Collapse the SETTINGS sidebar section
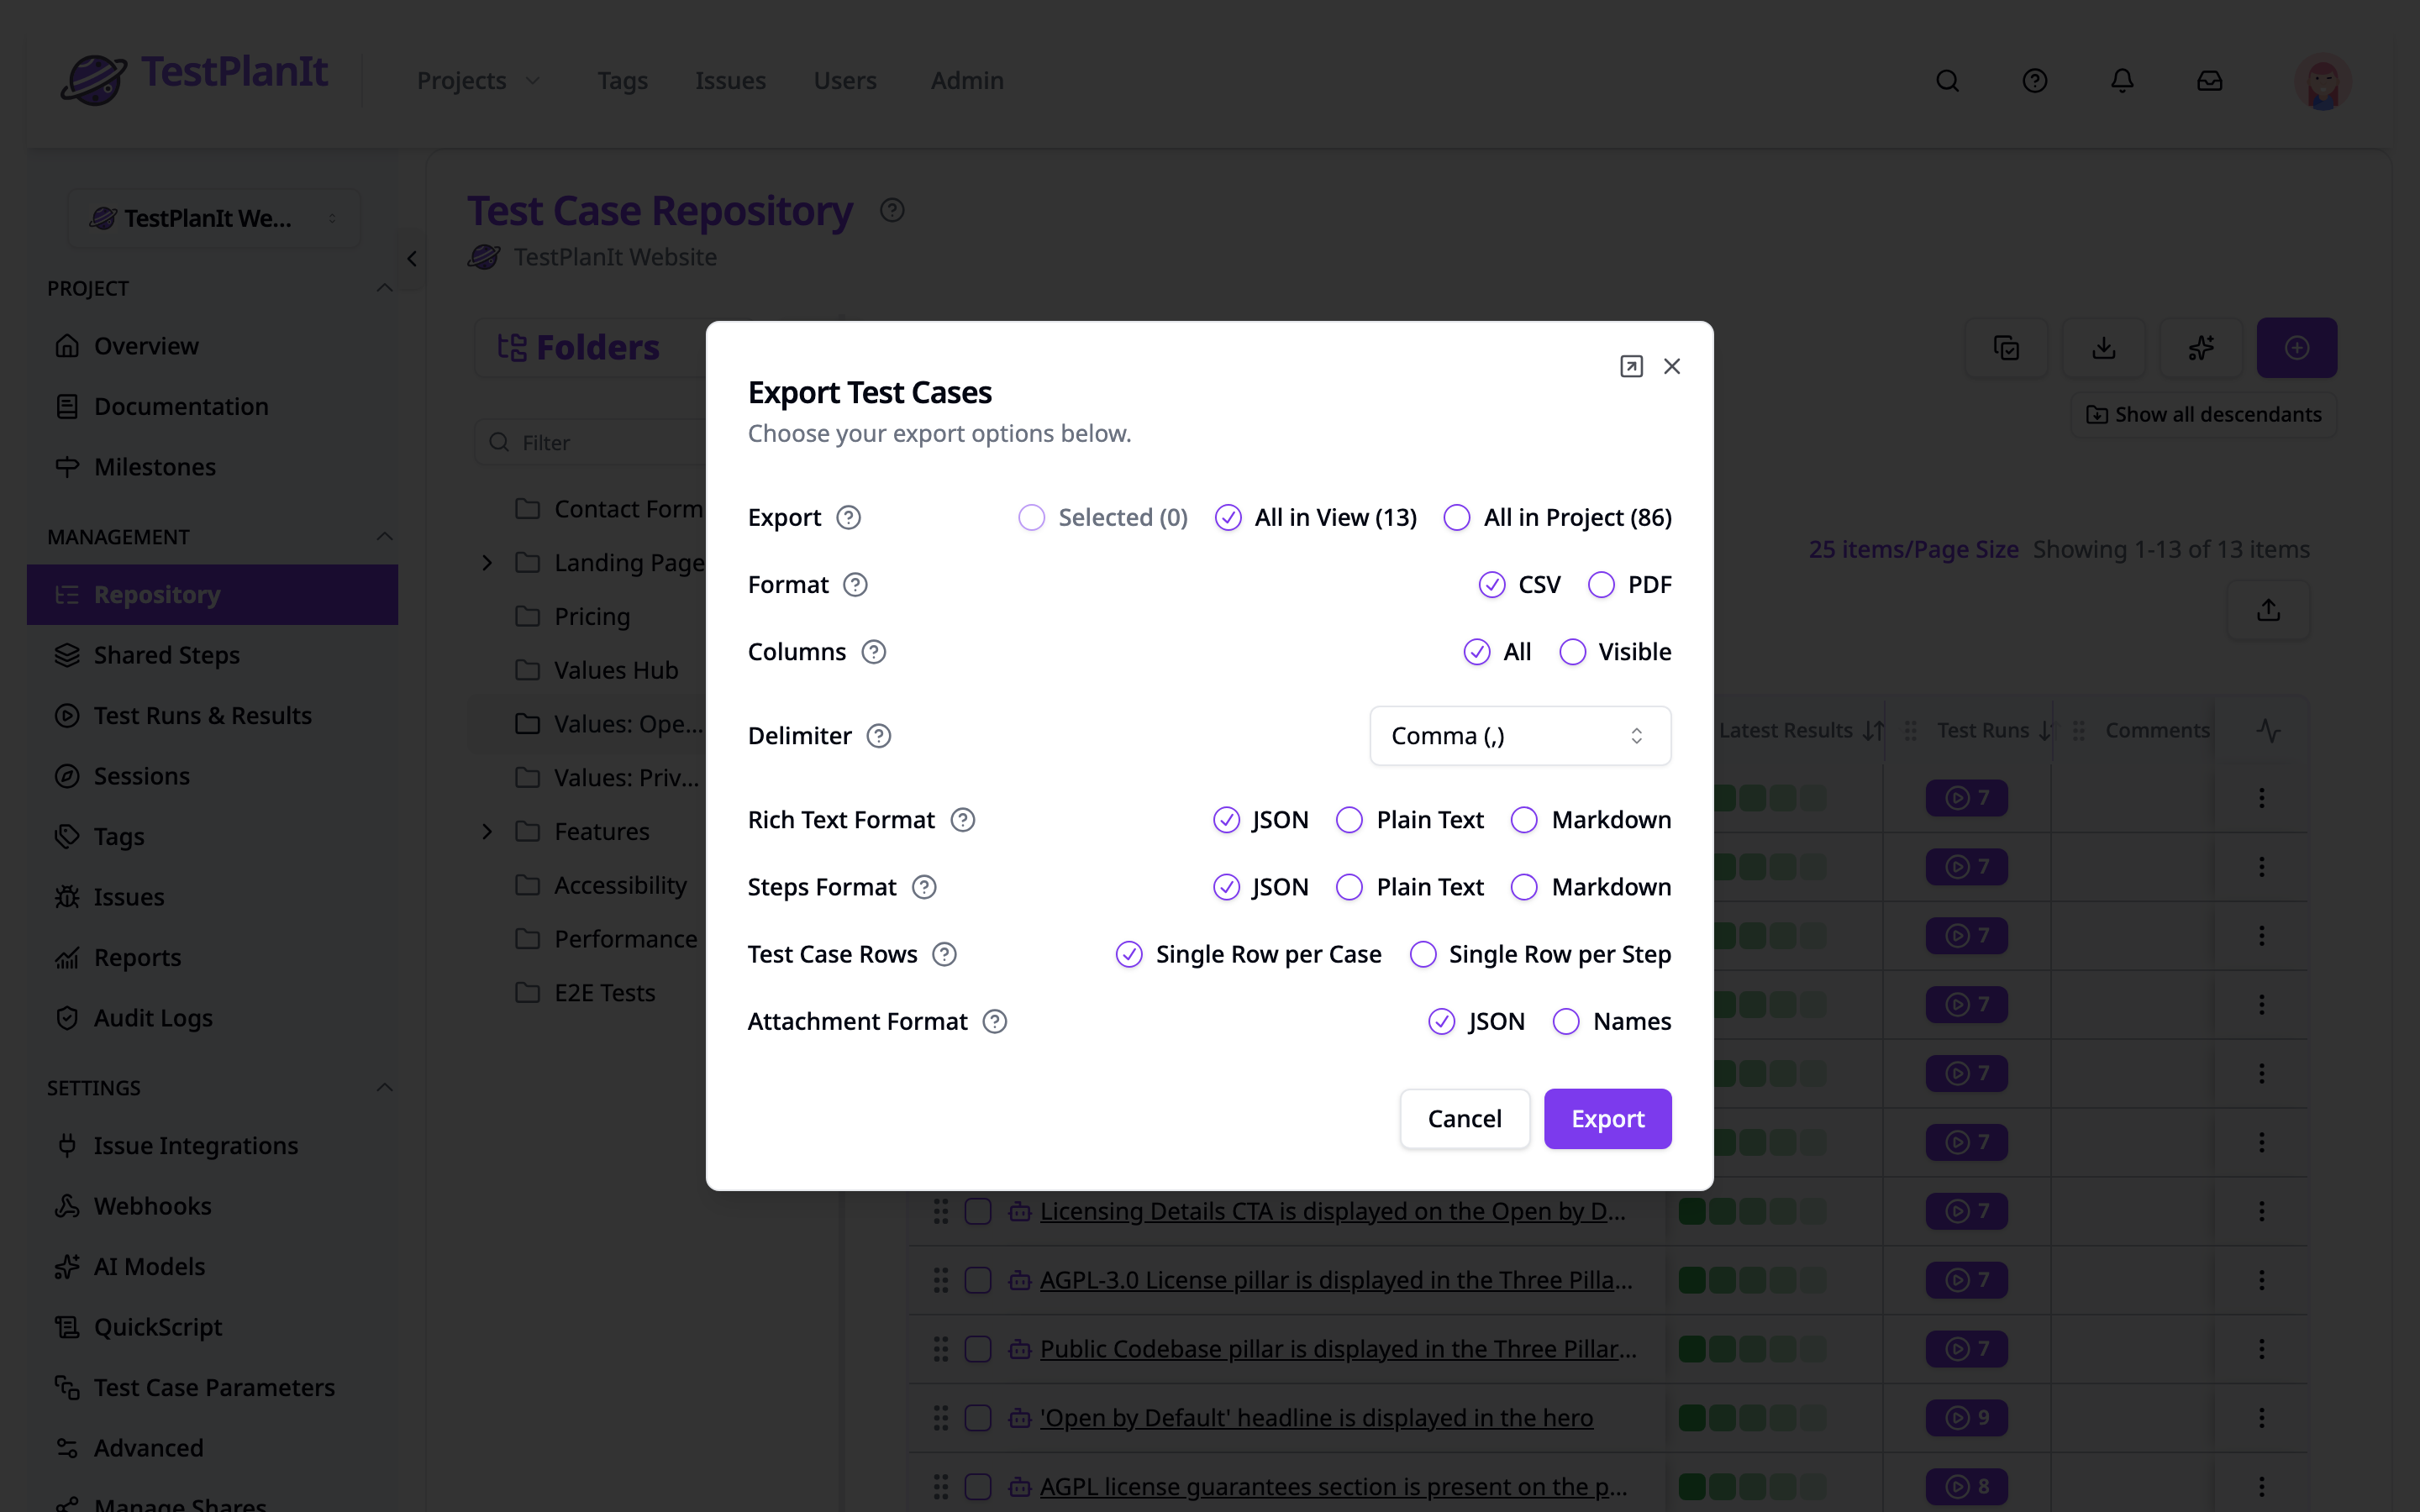This screenshot has height=1512, width=2420. point(384,1088)
